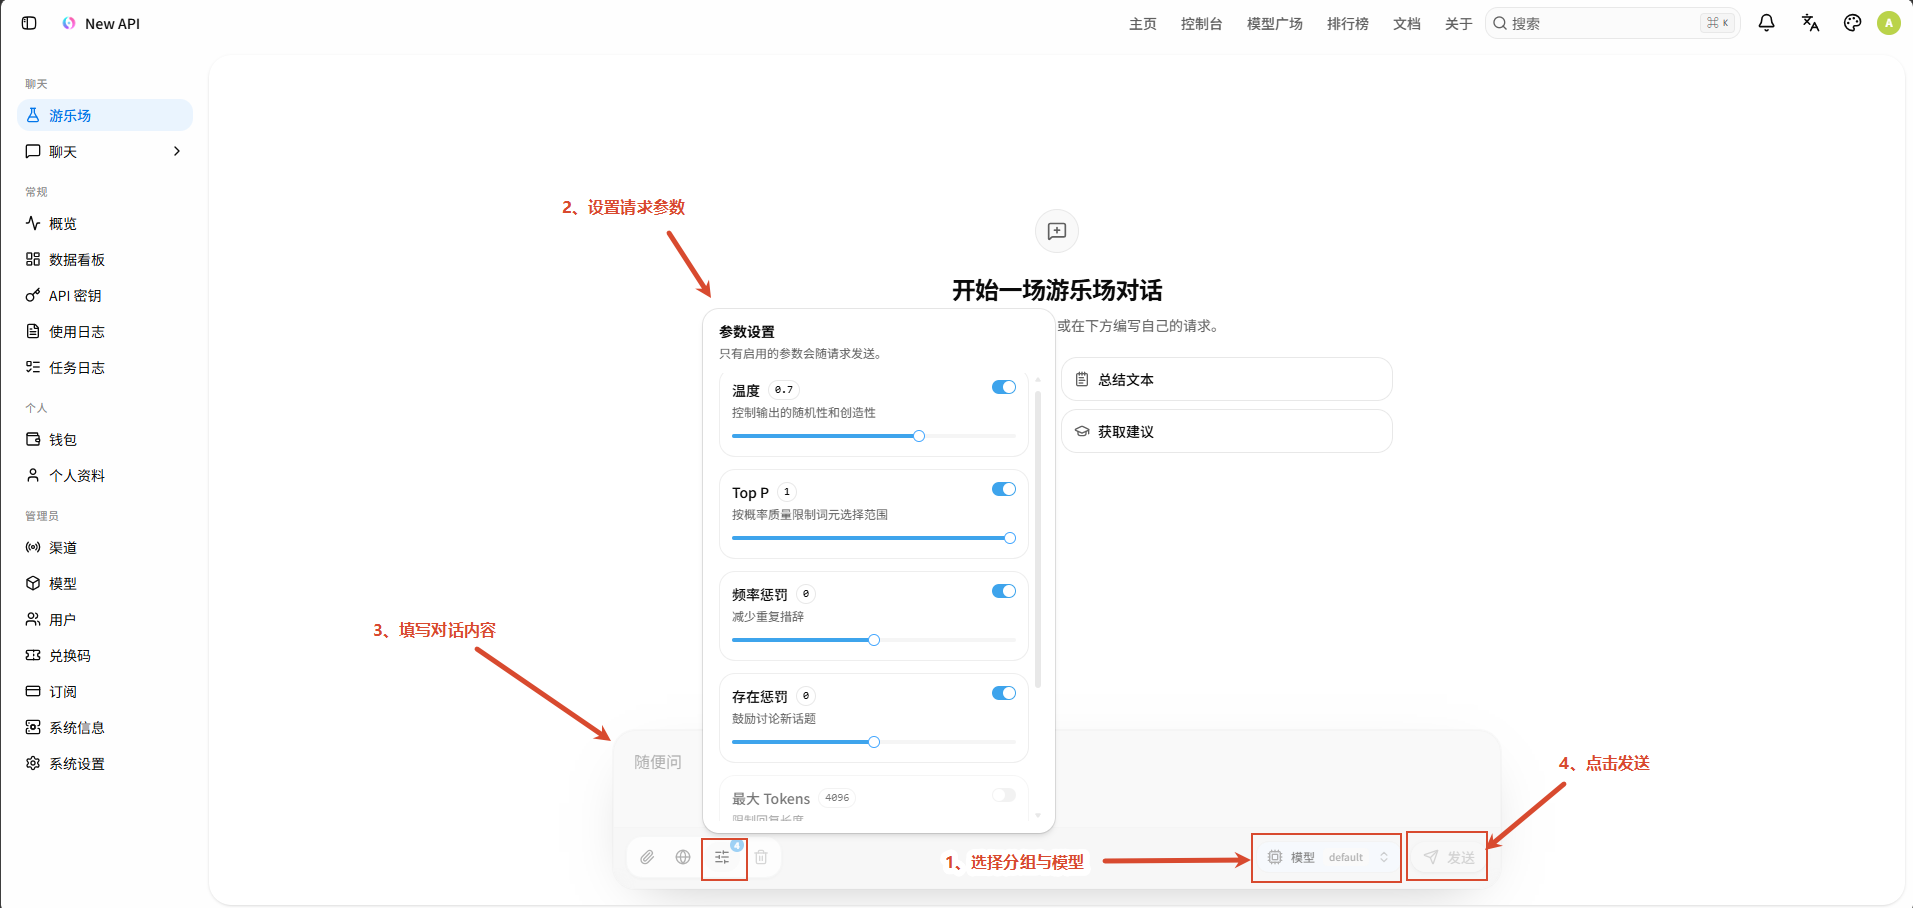The width and height of the screenshot is (1913, 908).
Task: Click trash icon to clear conversation
Action: click(x=761, y=857)
